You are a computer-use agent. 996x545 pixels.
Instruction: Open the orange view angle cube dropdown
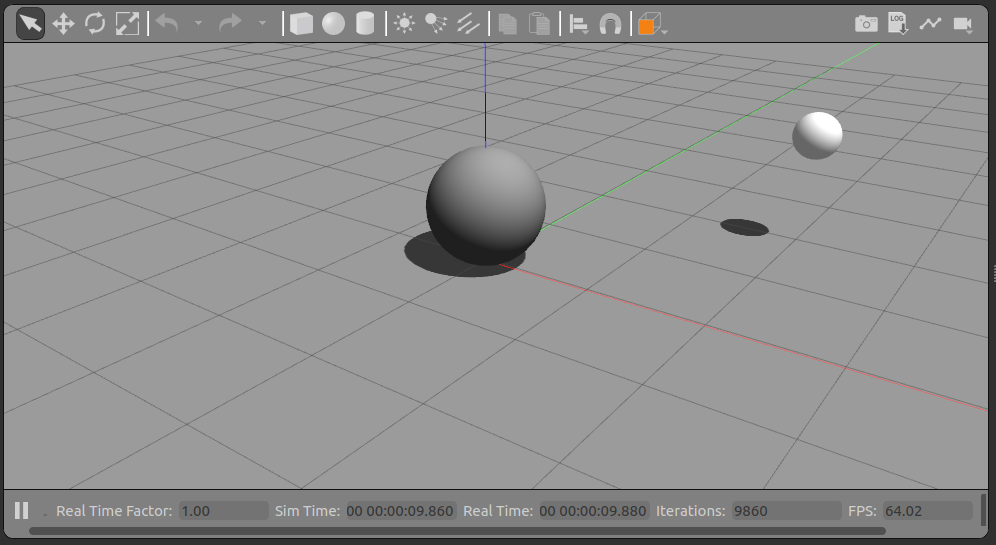[x=652, y=24]
